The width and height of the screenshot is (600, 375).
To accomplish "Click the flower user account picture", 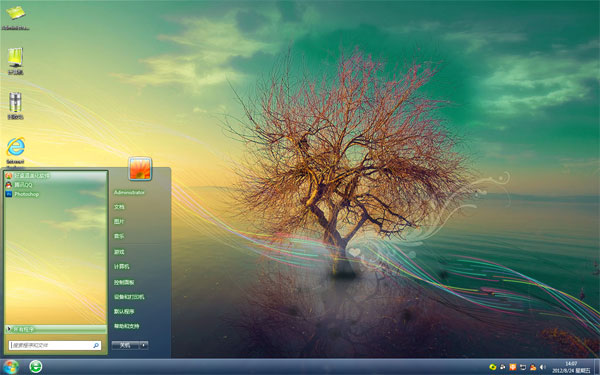I will click(140, 168).
